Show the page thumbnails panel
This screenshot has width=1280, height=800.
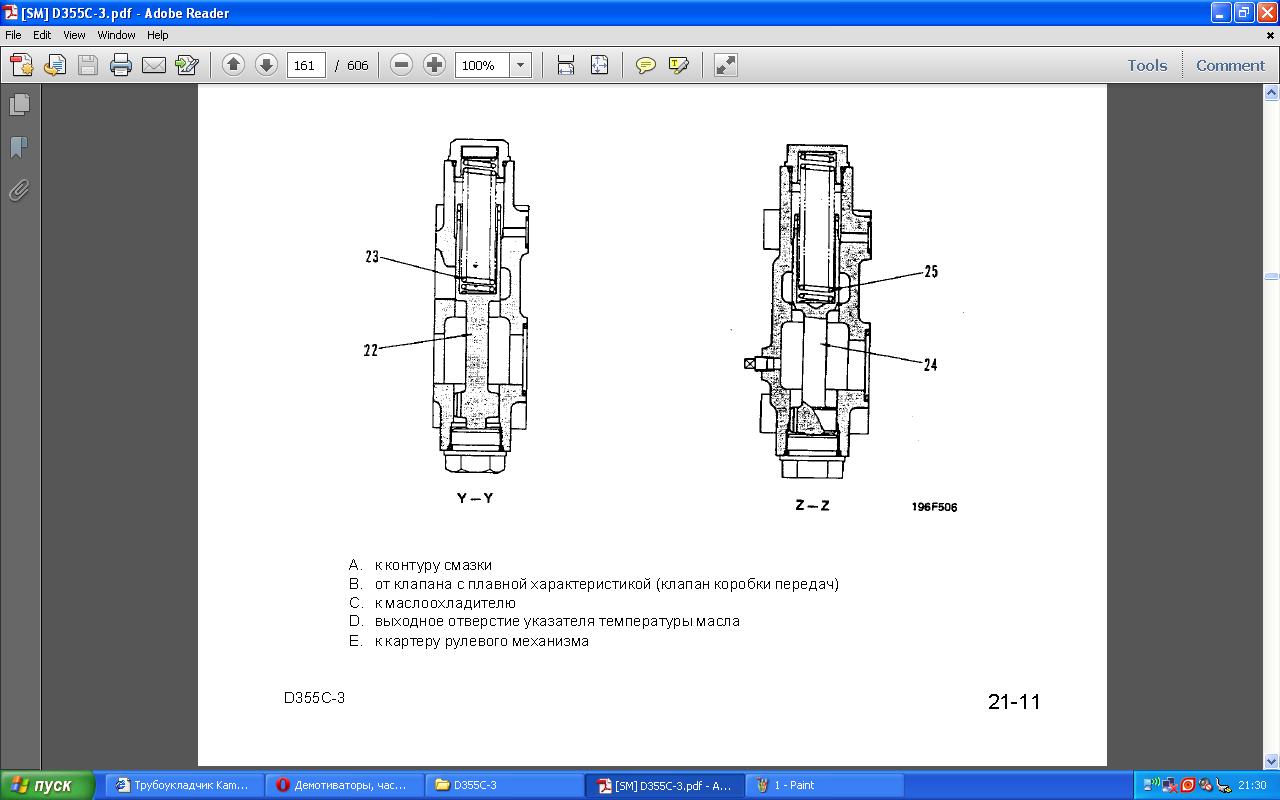19,105
